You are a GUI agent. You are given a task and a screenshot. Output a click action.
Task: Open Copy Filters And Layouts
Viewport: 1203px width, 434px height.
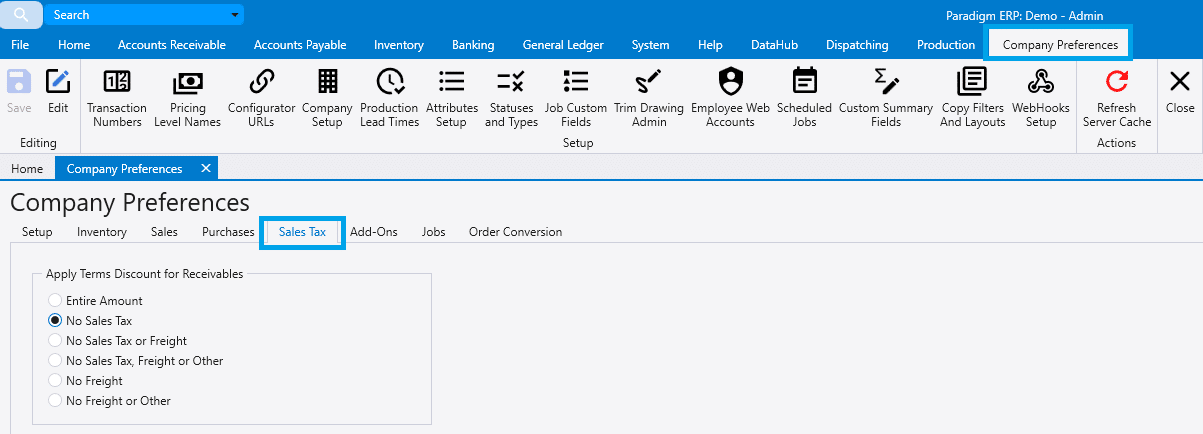click(x=972, y=98)
